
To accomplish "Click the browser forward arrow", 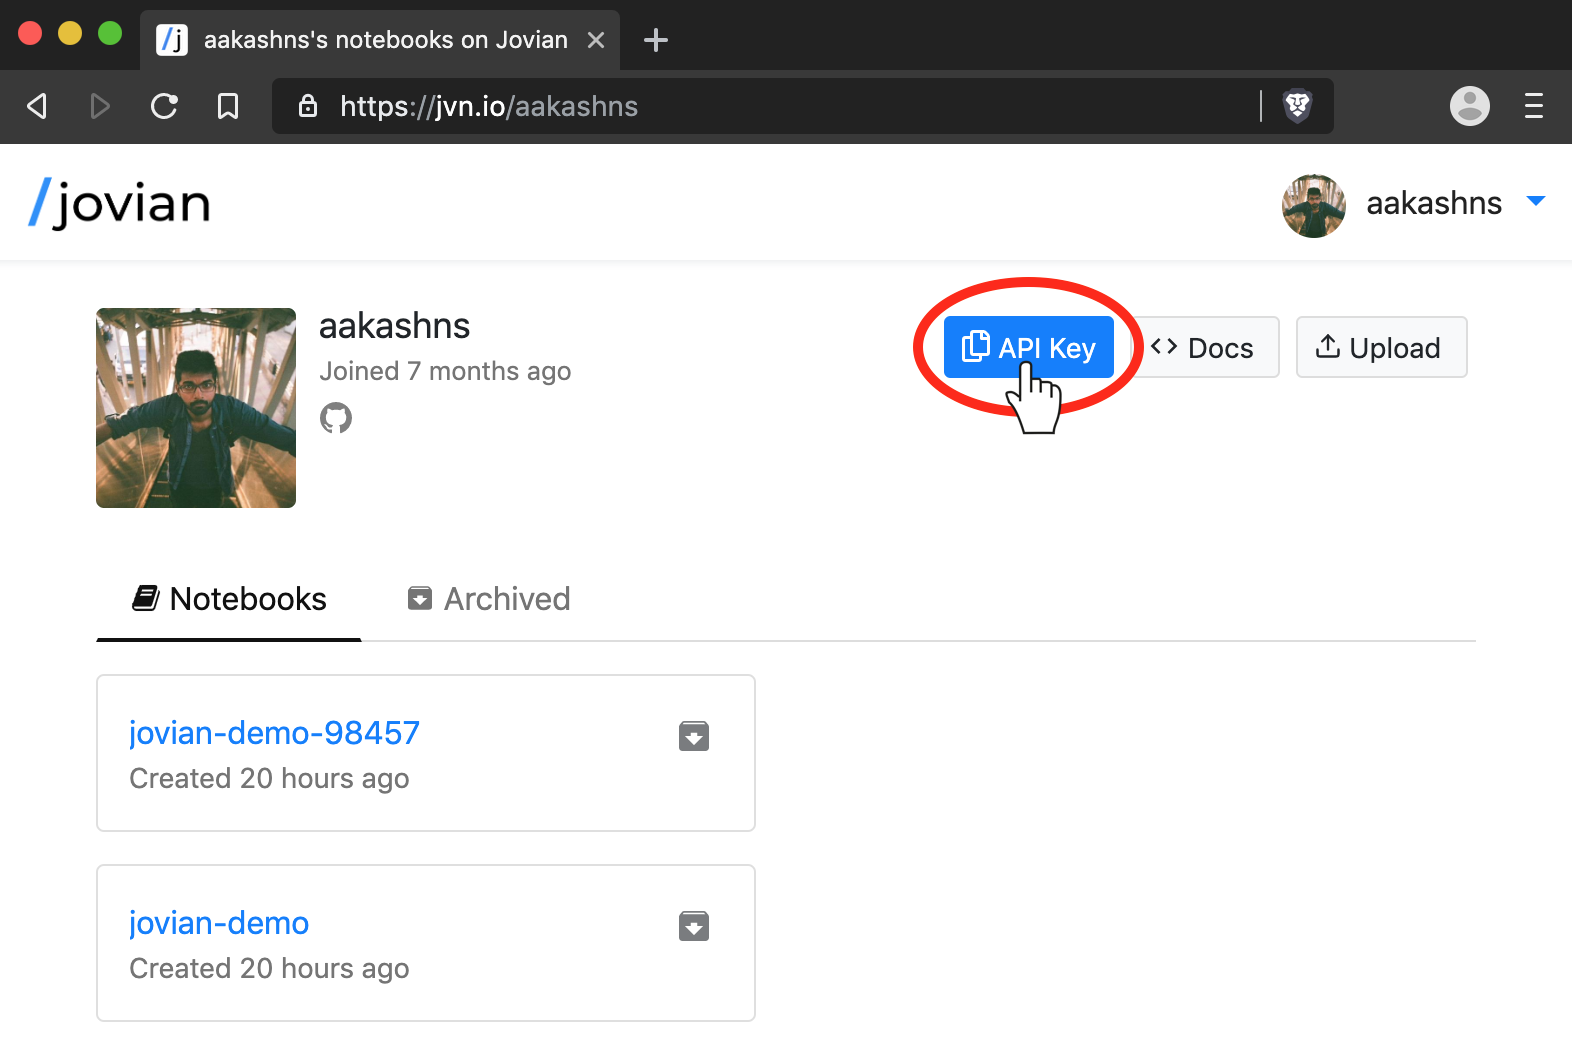I will point(100,106).
